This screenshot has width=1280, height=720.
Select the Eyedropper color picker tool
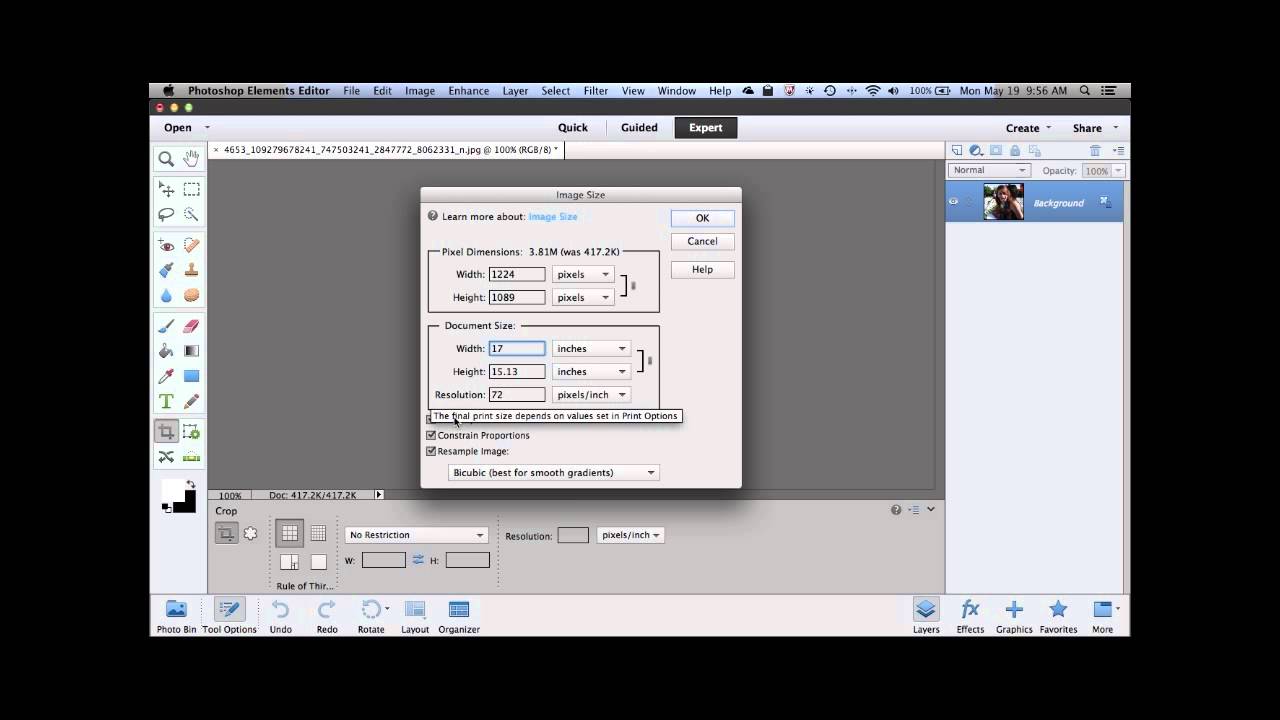click(166, 376)
